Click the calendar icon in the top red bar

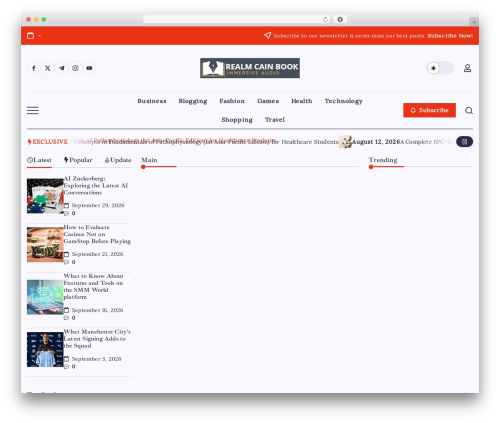[x=30, y=36]
